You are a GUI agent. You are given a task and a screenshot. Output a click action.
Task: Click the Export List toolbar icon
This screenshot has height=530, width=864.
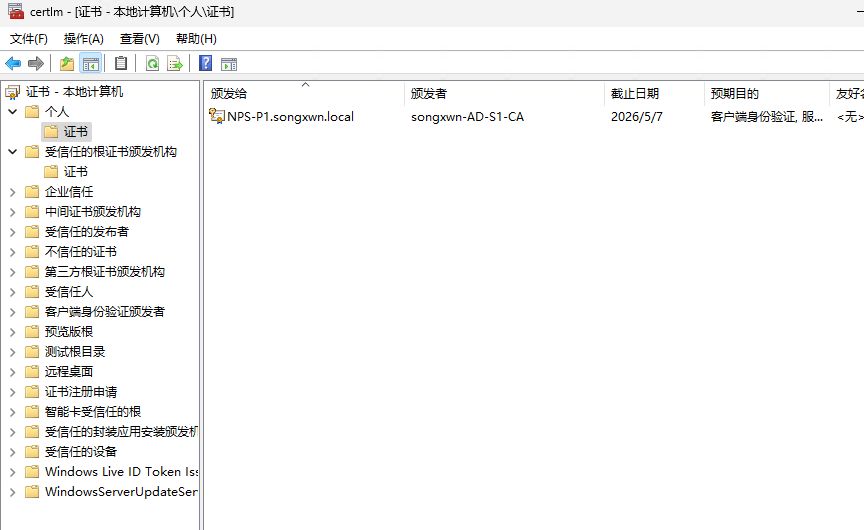pyautogui.click(x=175, y=64)
